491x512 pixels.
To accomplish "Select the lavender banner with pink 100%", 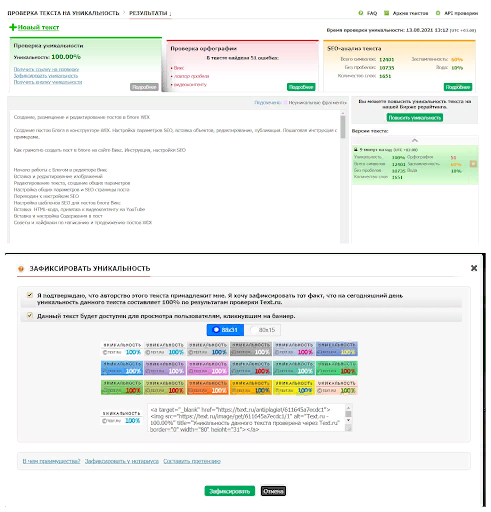I will (x=294, y=349).
